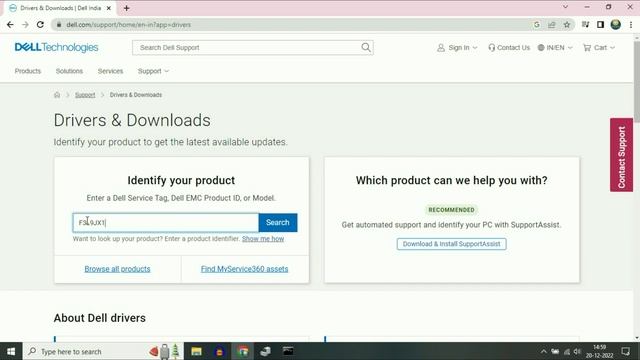Open a new browser tab
The height and width of the screenshot is (360, 640).
coord(127,8)
